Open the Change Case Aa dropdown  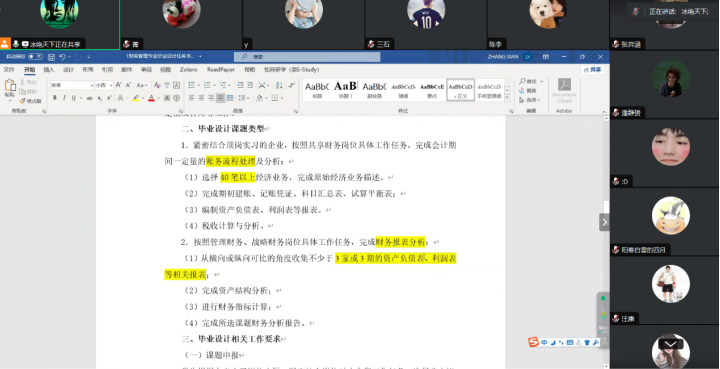pyautogui.click(x=141, y=85)
